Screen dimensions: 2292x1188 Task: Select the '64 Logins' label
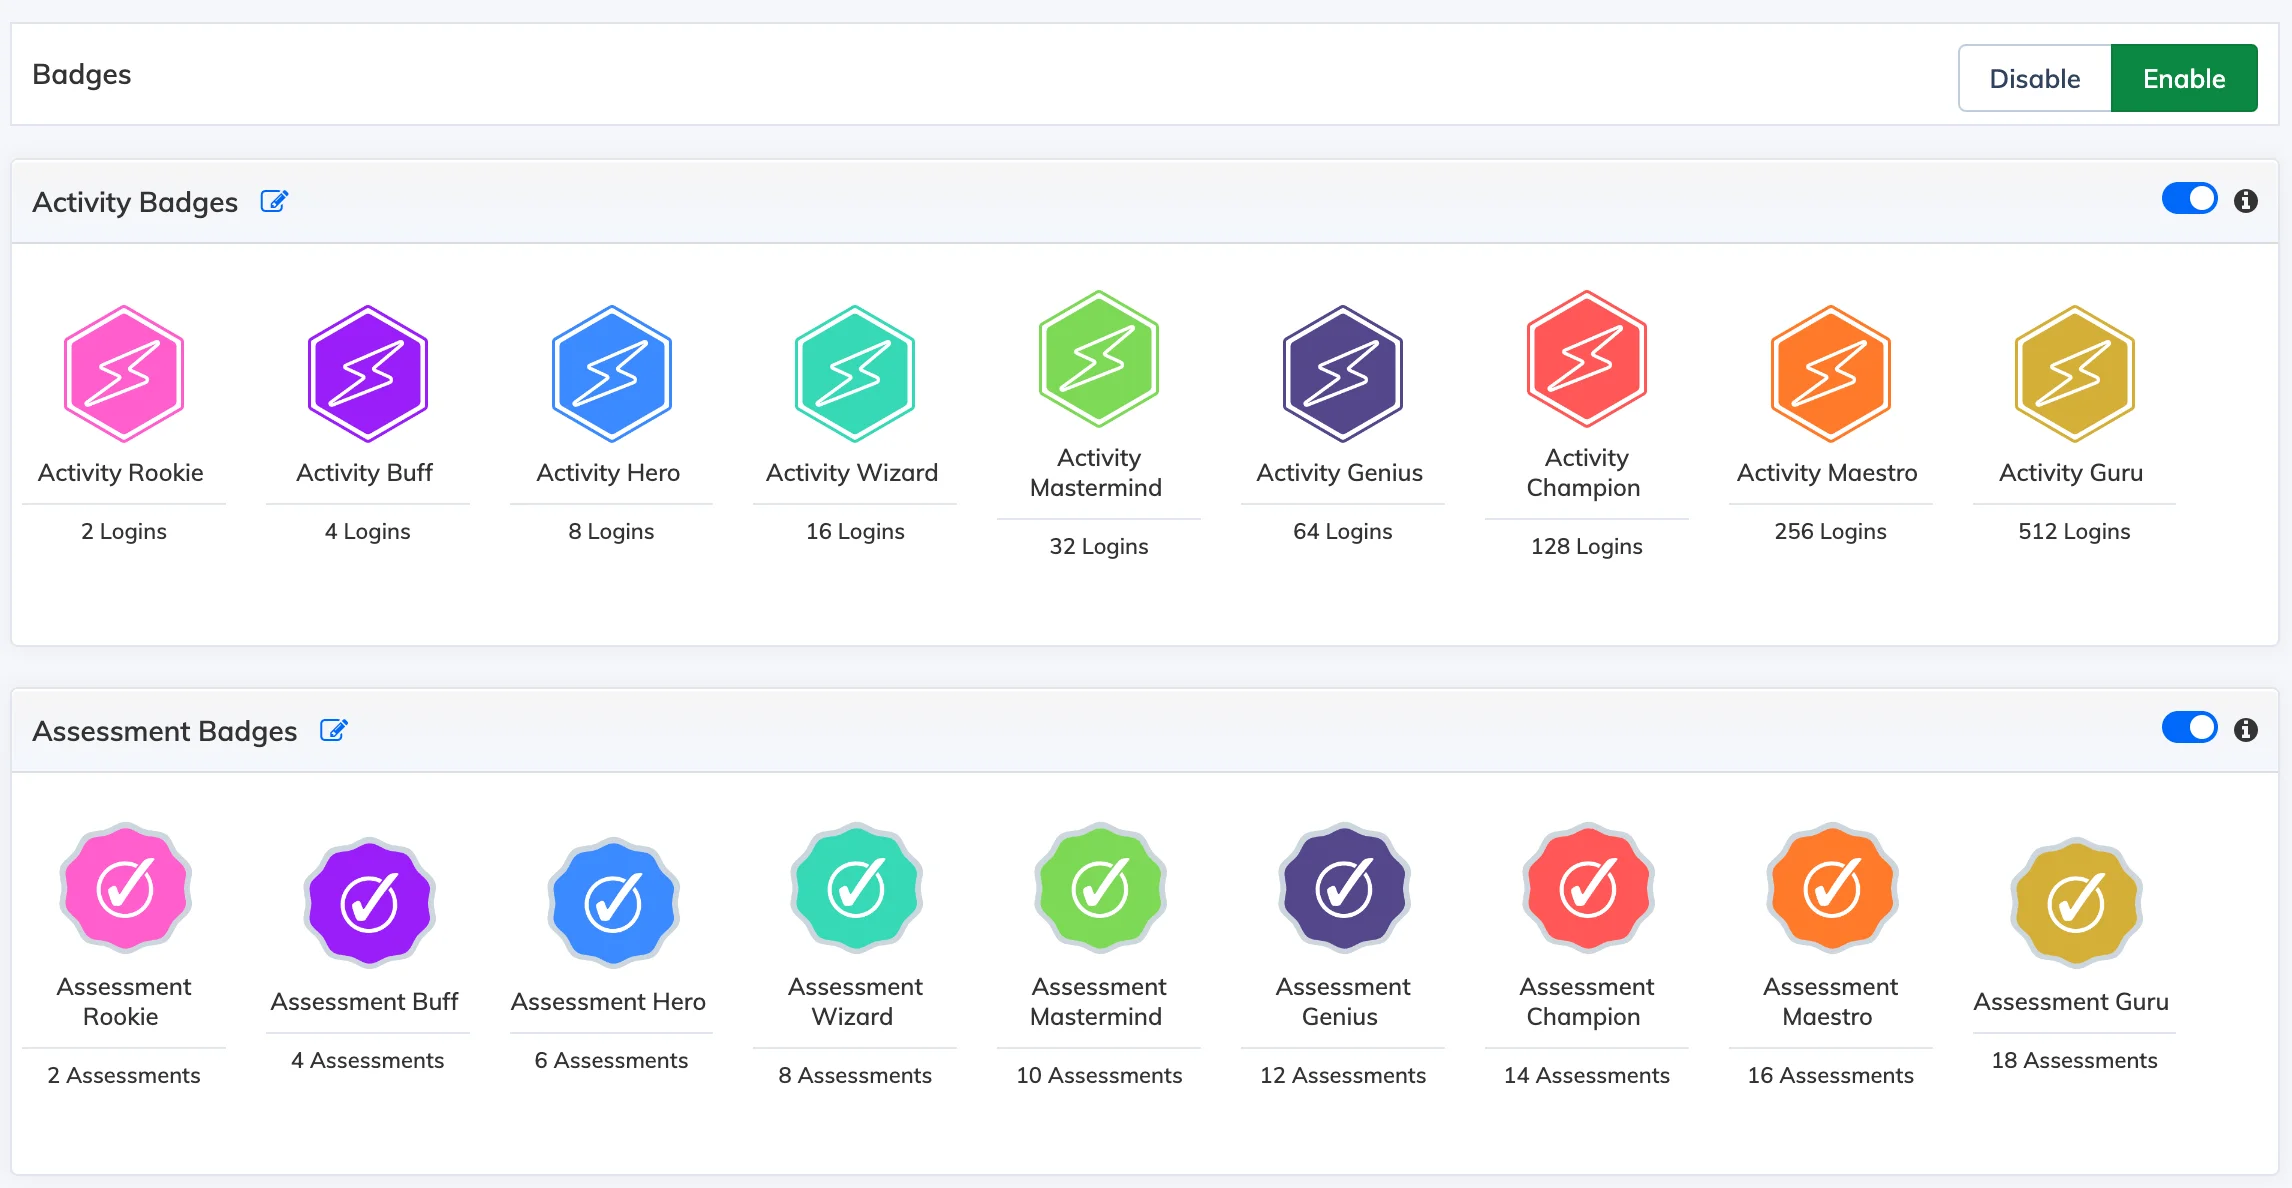[x=1343, y=531]
